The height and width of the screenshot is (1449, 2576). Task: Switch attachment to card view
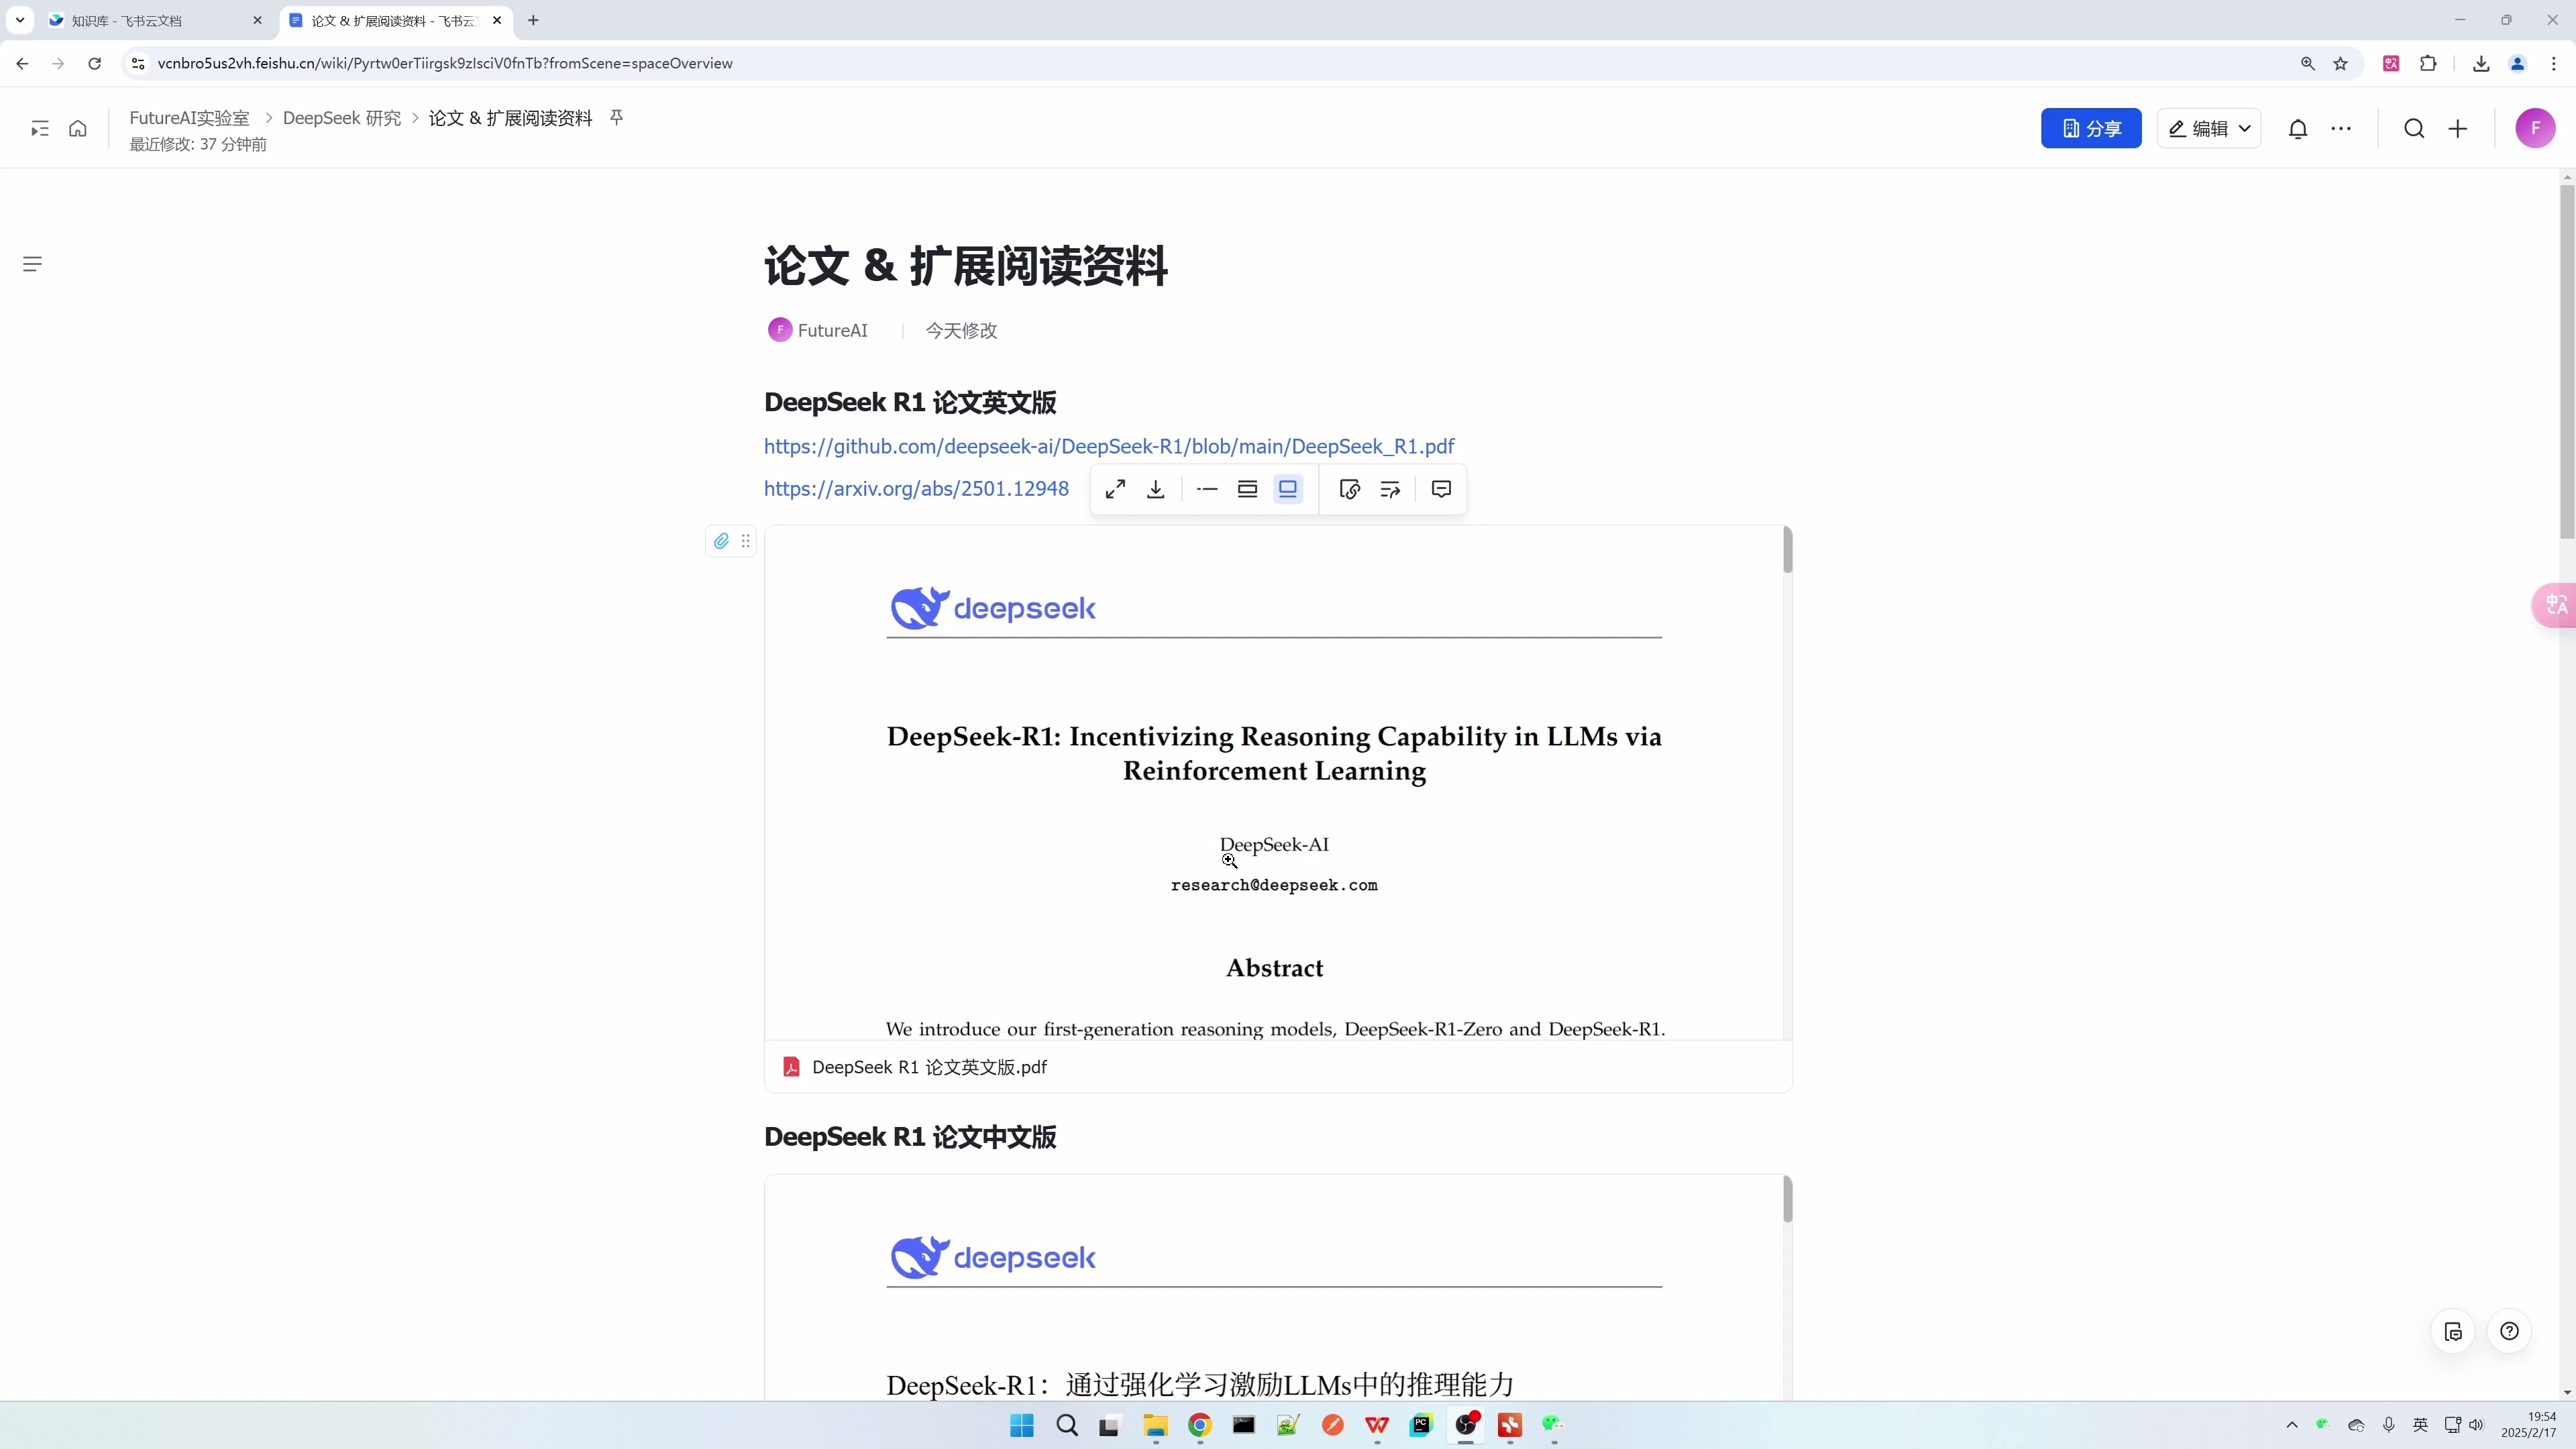[1247, 489]
